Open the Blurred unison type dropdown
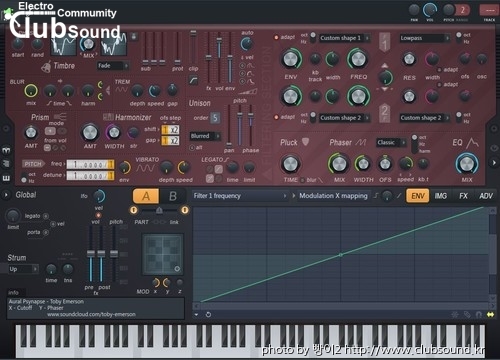 click(x=205, y=136)
